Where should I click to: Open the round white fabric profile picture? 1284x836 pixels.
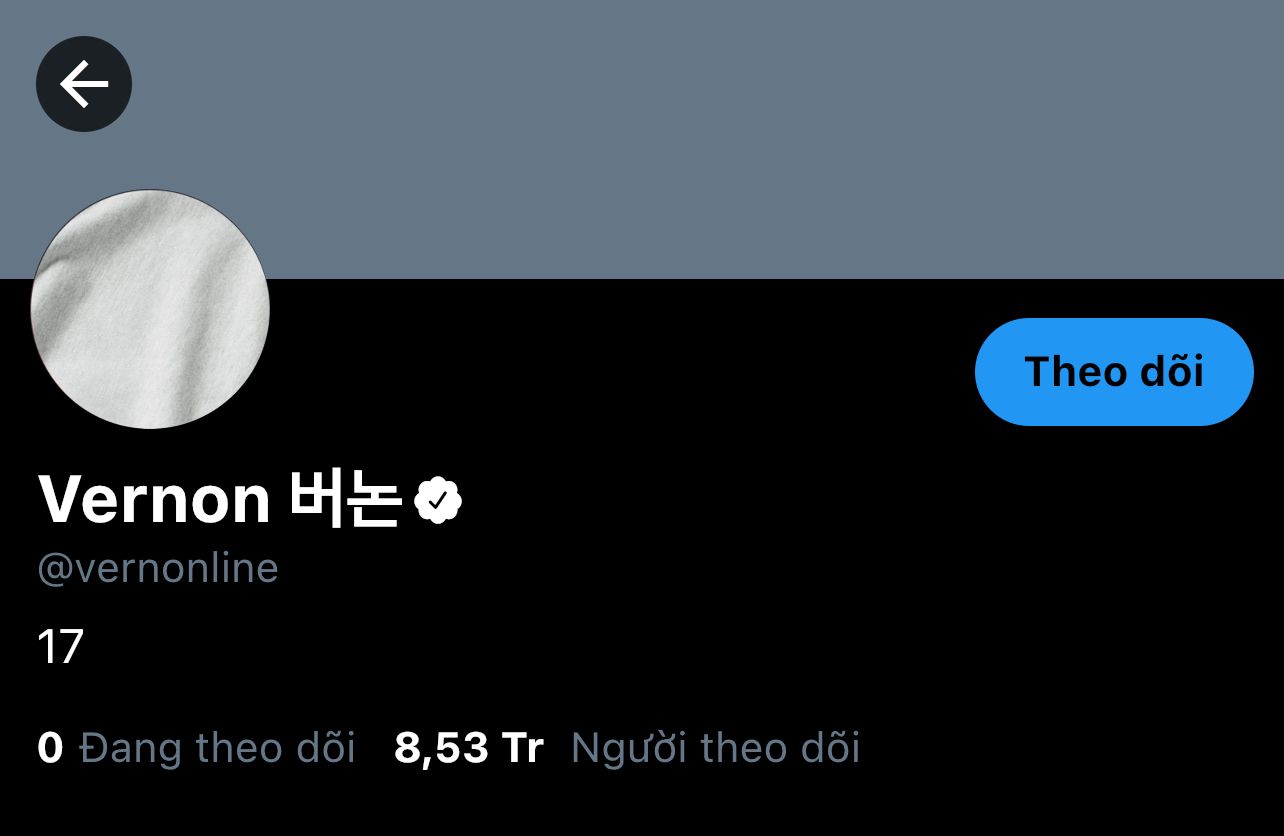[150, 309]
